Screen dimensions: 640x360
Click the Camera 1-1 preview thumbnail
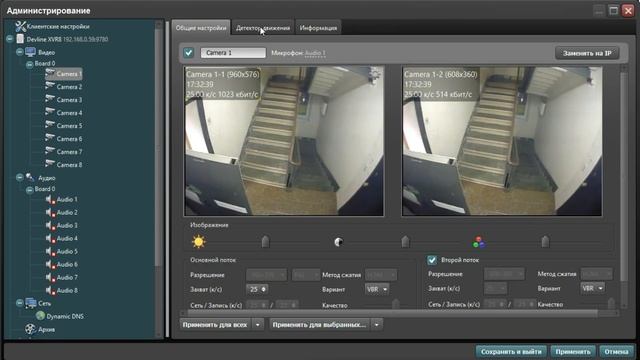pyautogui.click(x=284, y=141)
